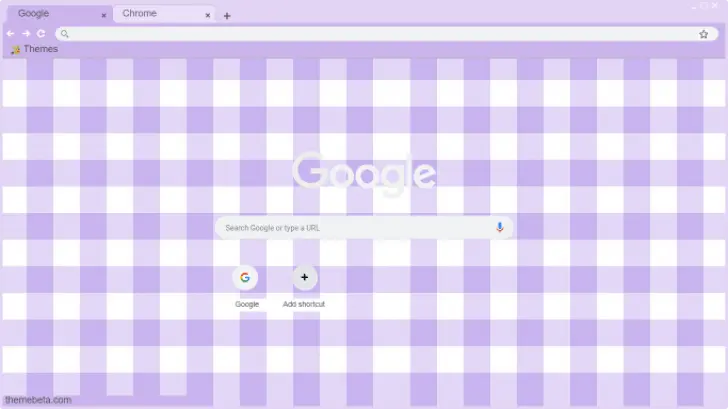728x409 pixels.
Task: Reload the current page
Action: click(41, 33)
